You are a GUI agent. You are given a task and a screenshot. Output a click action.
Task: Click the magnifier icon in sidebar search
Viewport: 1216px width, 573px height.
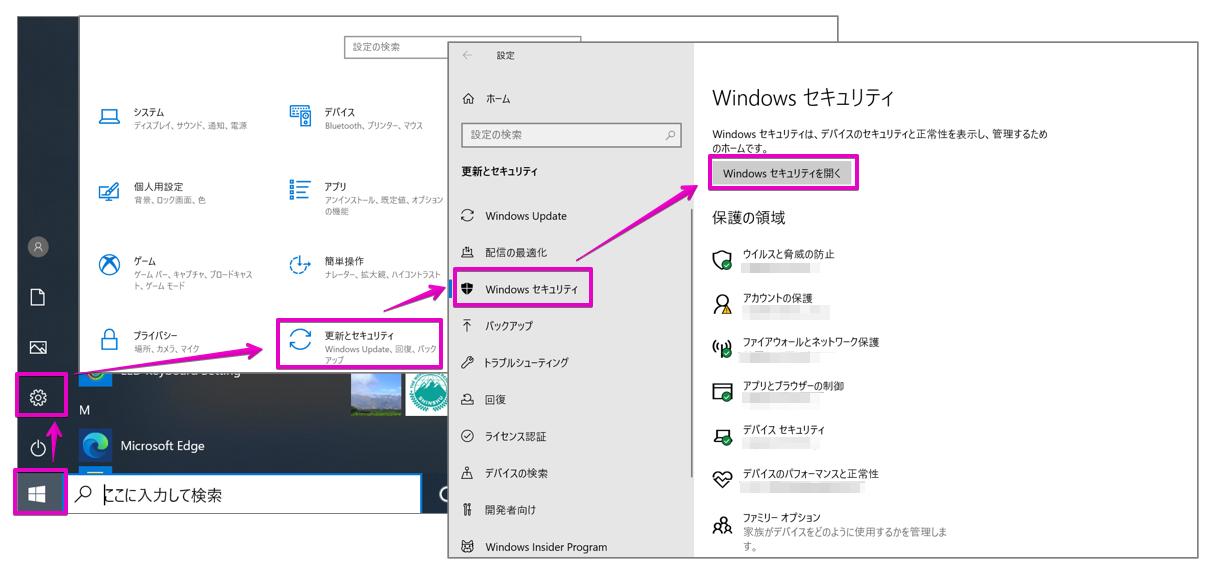coord(670,134)
